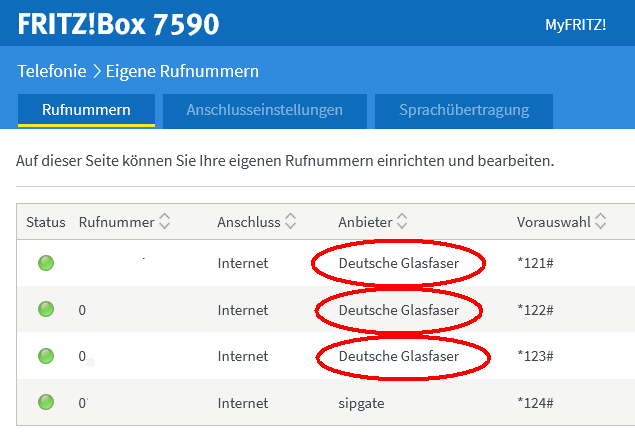Image resolution: width=635 pixels, height=435 pixels.
Task: Click the Status column header
Action: click(46, 222)
